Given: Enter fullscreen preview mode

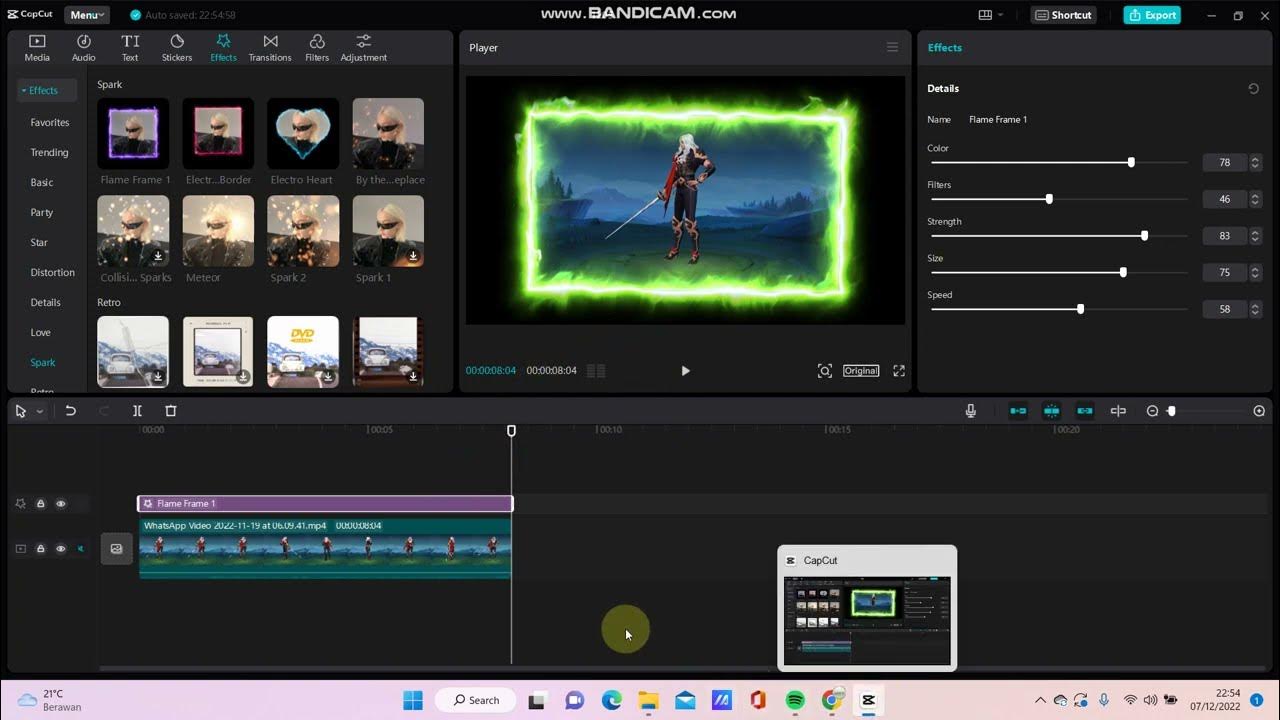Looking at the screenshot, I should point(899,371).
